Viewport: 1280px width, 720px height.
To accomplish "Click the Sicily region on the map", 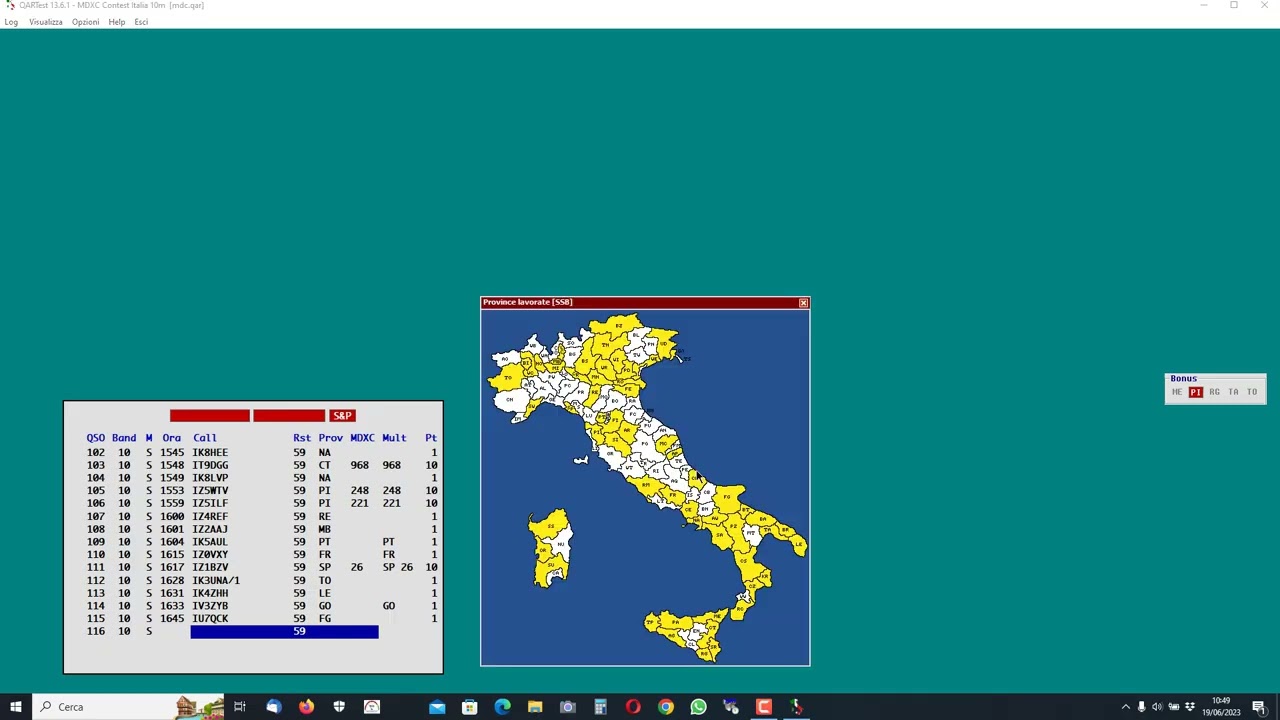I will point(688,634).
